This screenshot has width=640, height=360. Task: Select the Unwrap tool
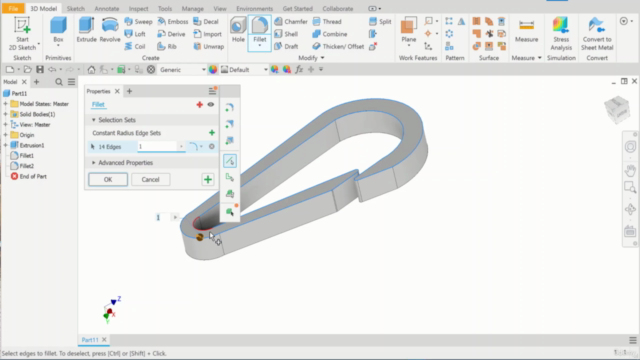pos(209,47)
